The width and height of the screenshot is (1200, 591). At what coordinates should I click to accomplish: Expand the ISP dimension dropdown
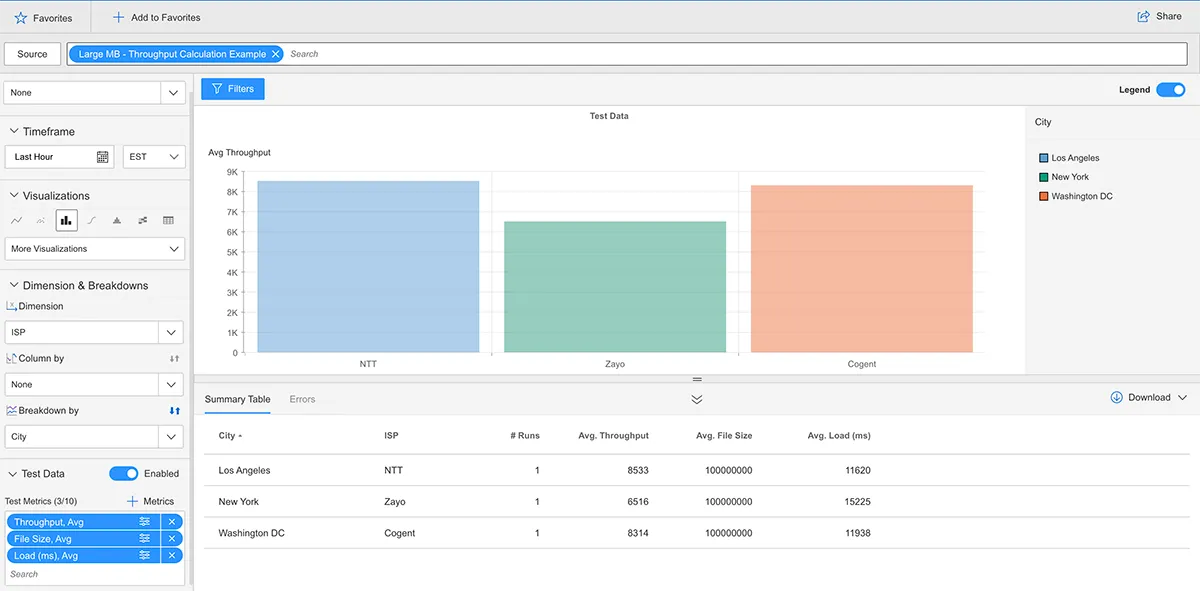click(x=95, y=332)
